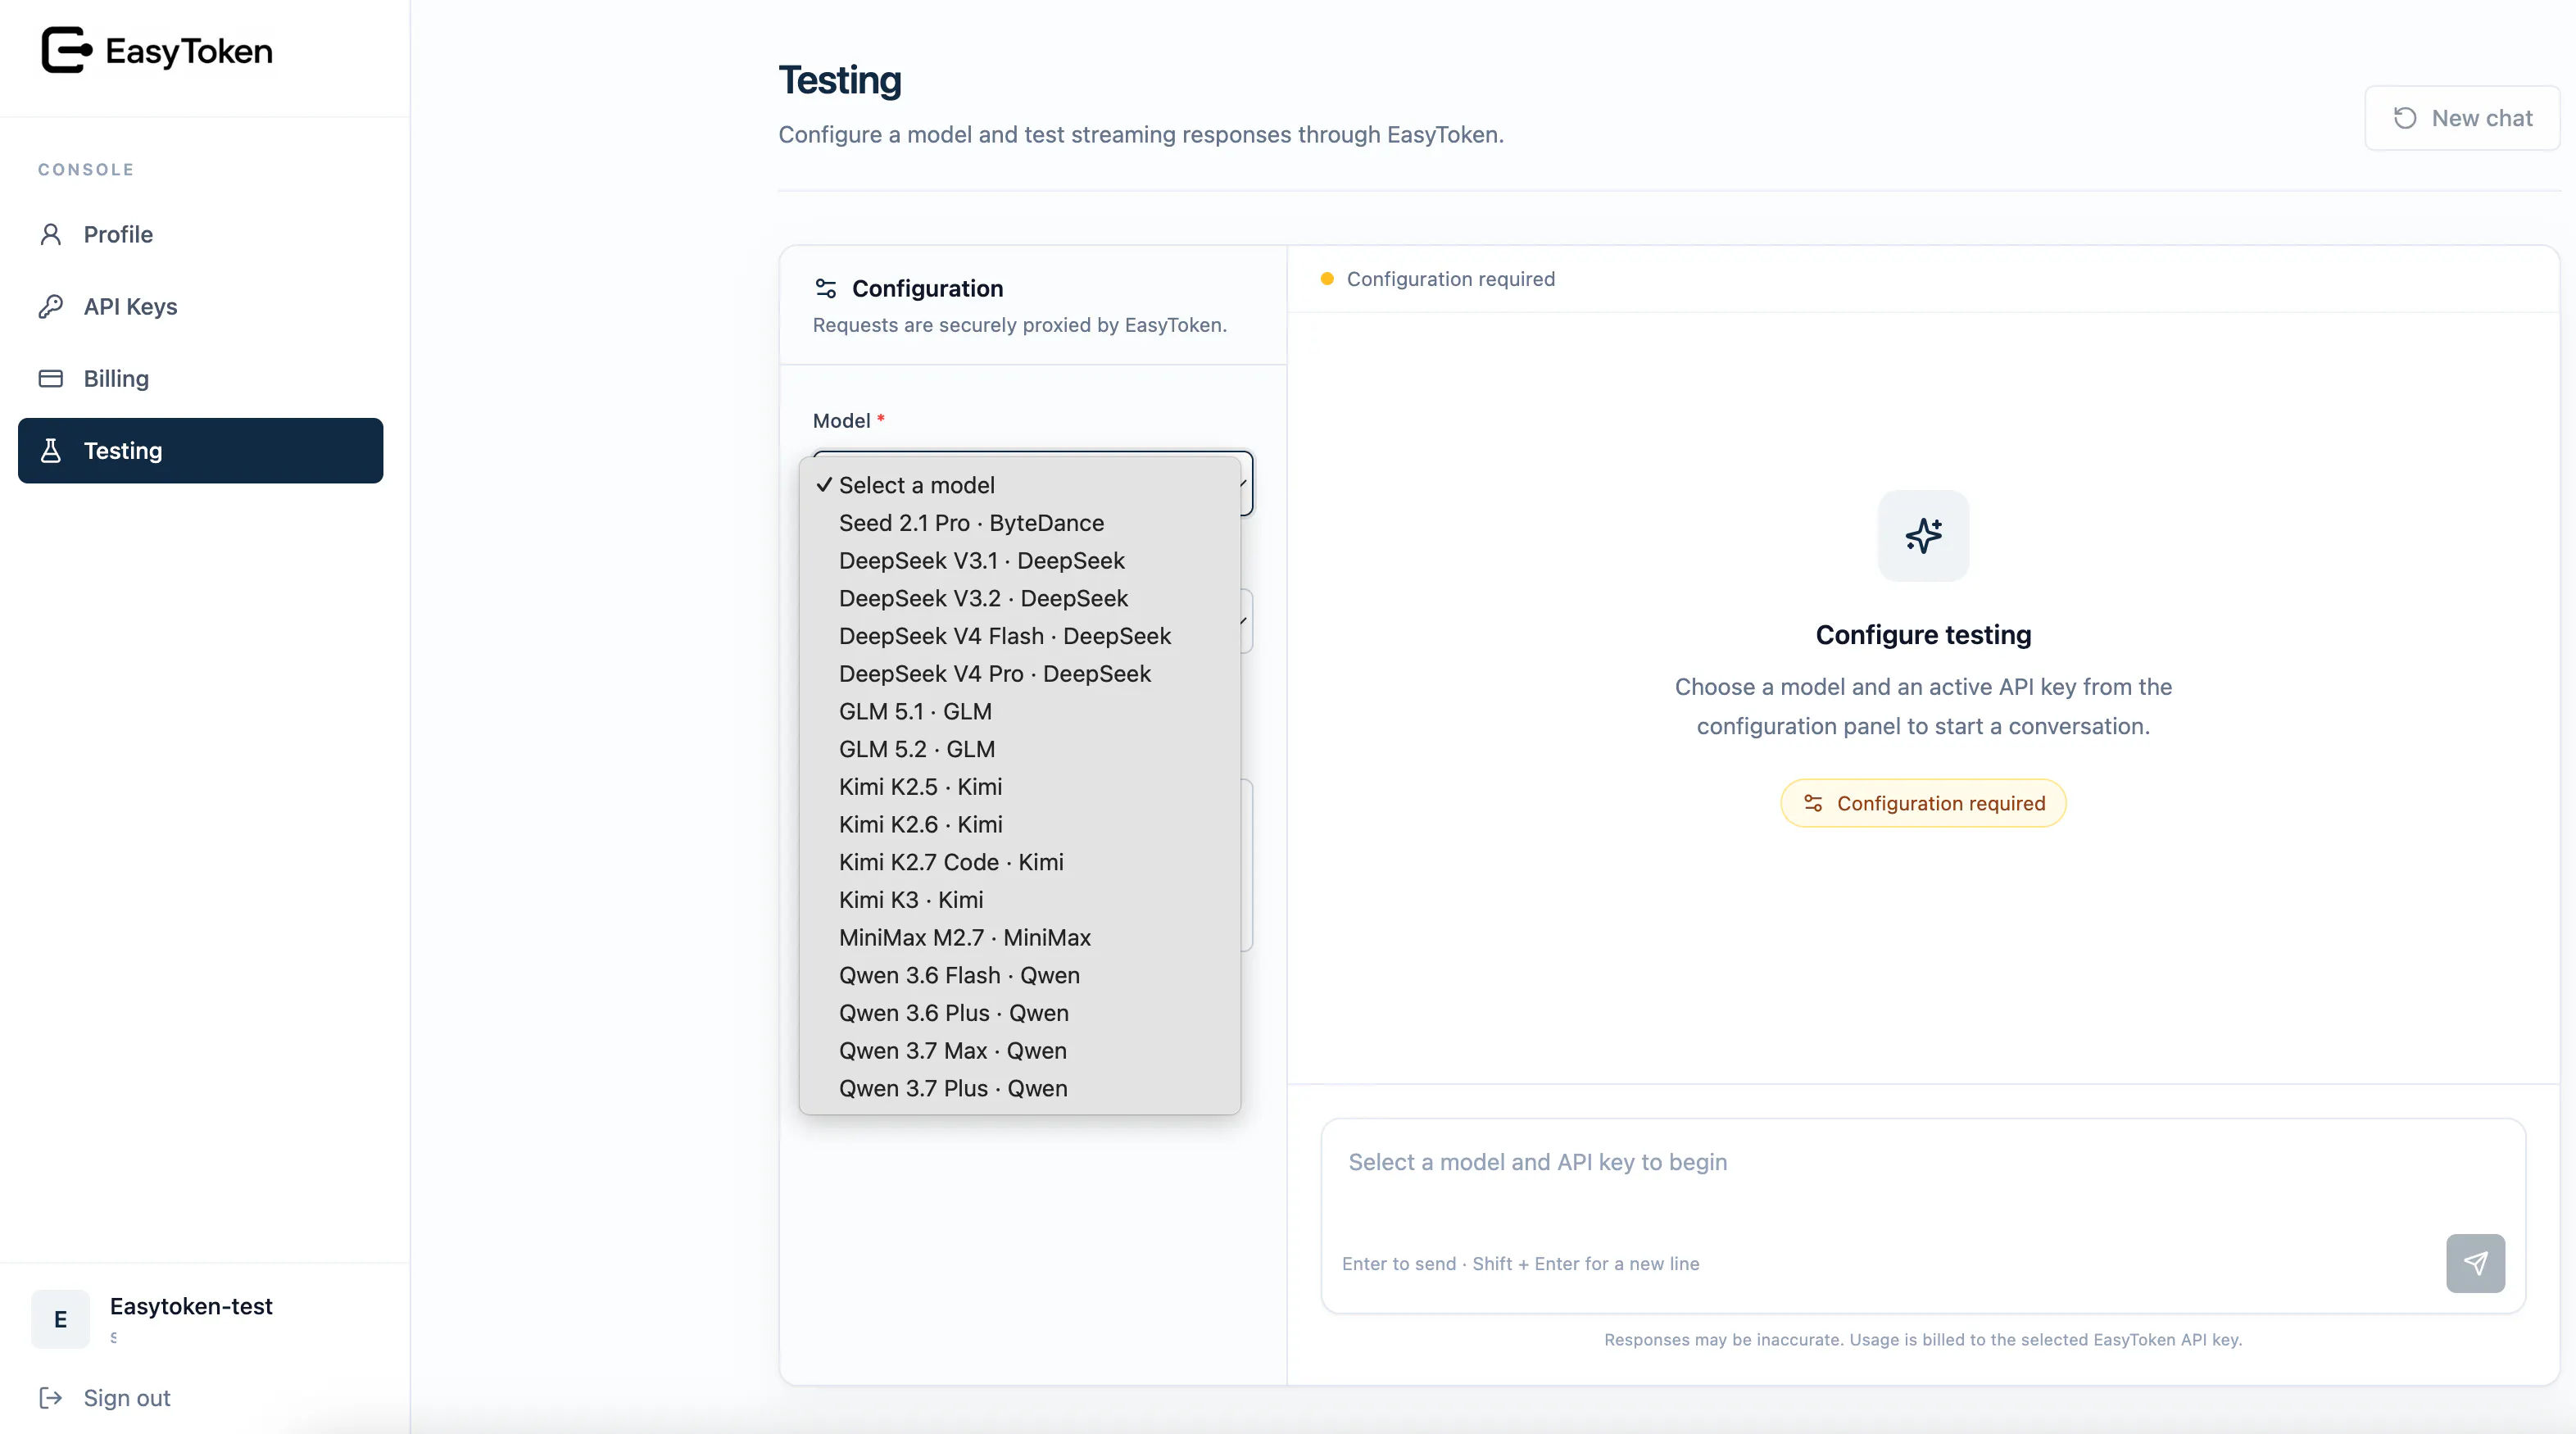Click the New chat refresh icon
The width and height of the screenshot is (2576, 1434).
click(2405, 118)
